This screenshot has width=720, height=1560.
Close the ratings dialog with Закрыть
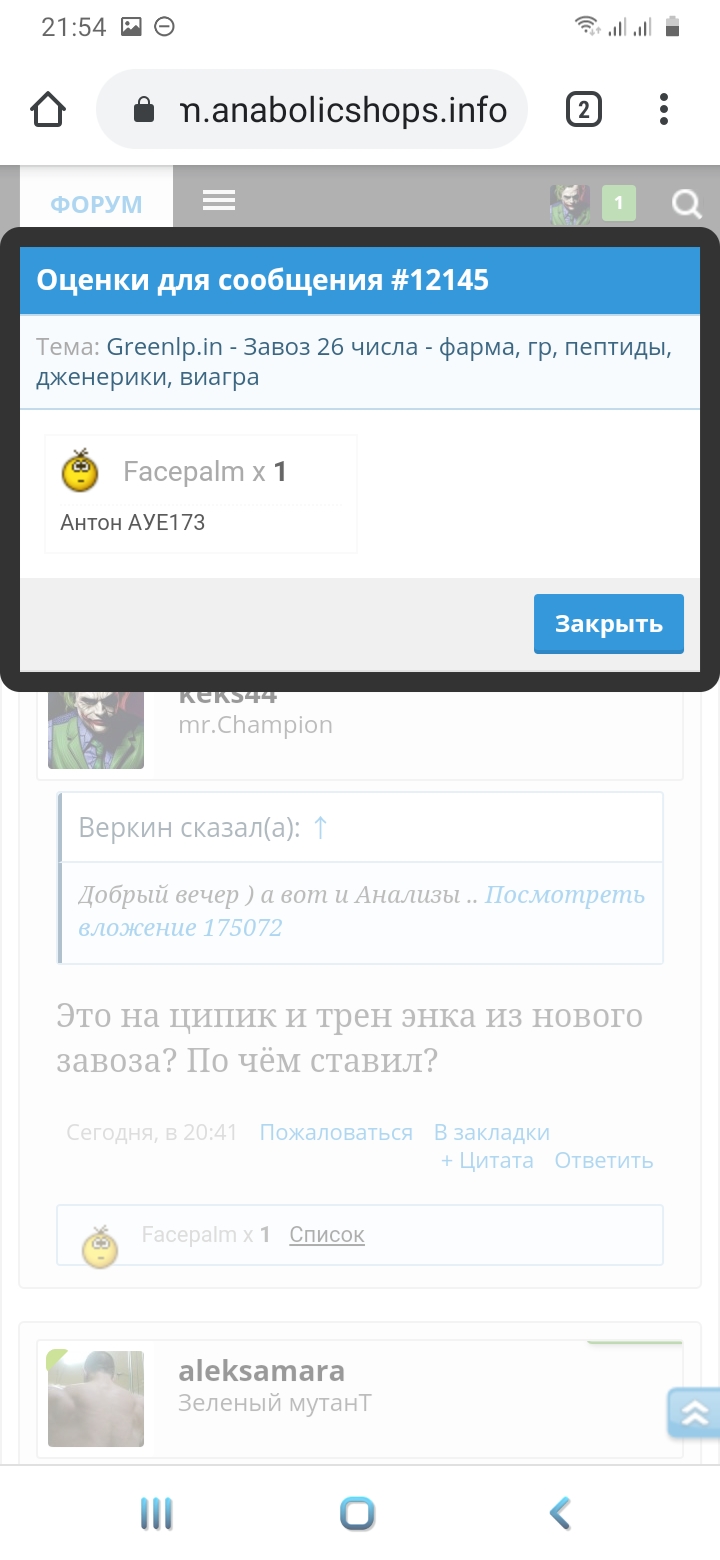[x=609, y=624]
